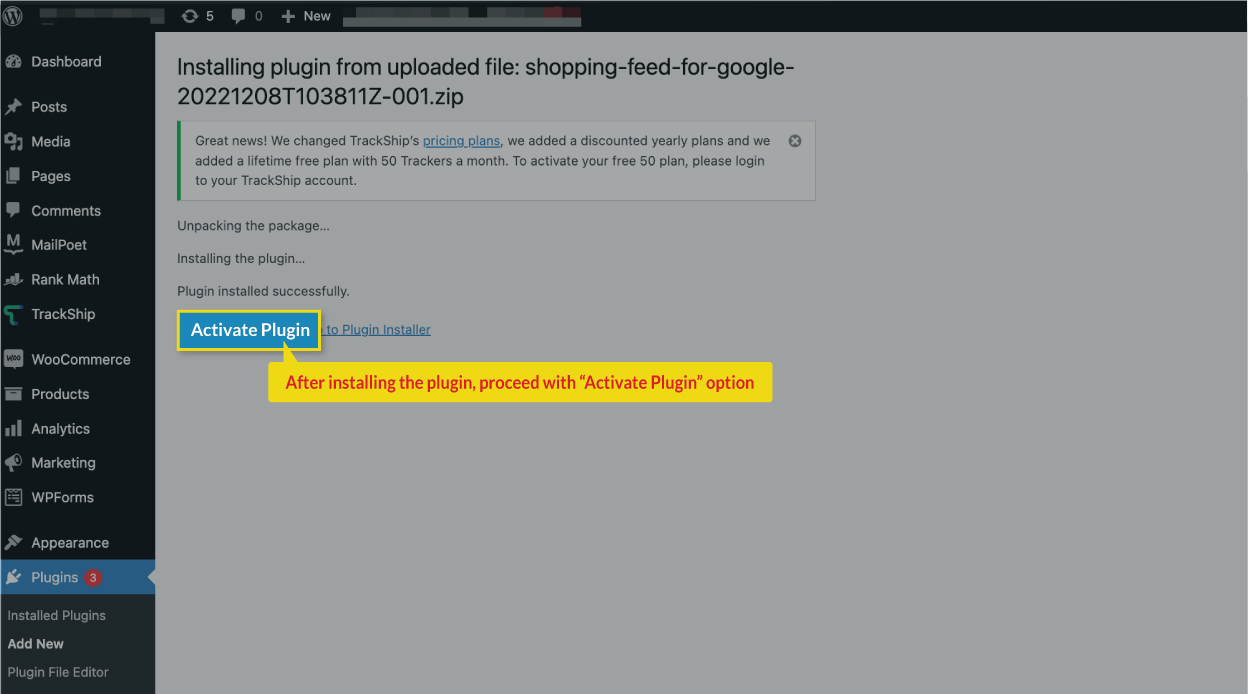Click the Comments speech bubble icon
The height and width of the screenshot is (694, 1248).
tap(13, 211)
